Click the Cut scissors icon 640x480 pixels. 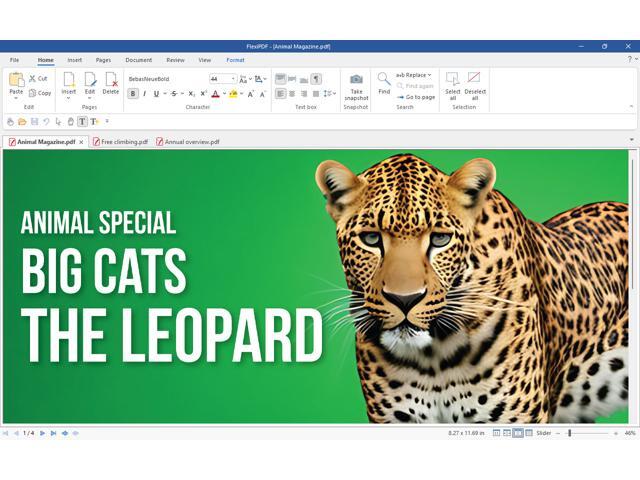pyautogui.click(x=32, y=78)
